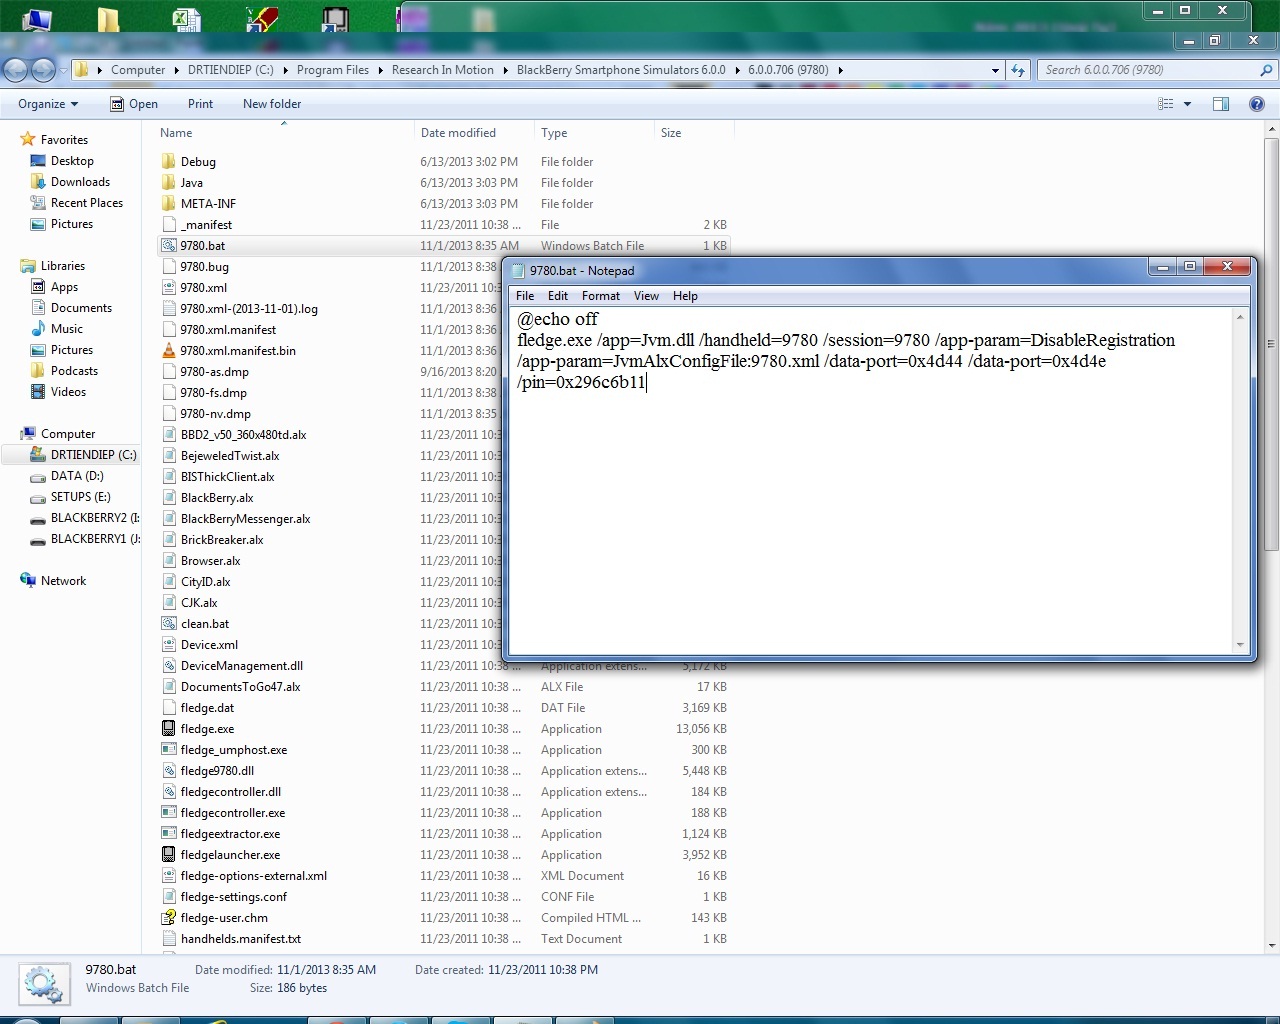Select the fledge-user.chm help file icon
This screenshot has height=1024, width=1280.
(x=169, y=918)
